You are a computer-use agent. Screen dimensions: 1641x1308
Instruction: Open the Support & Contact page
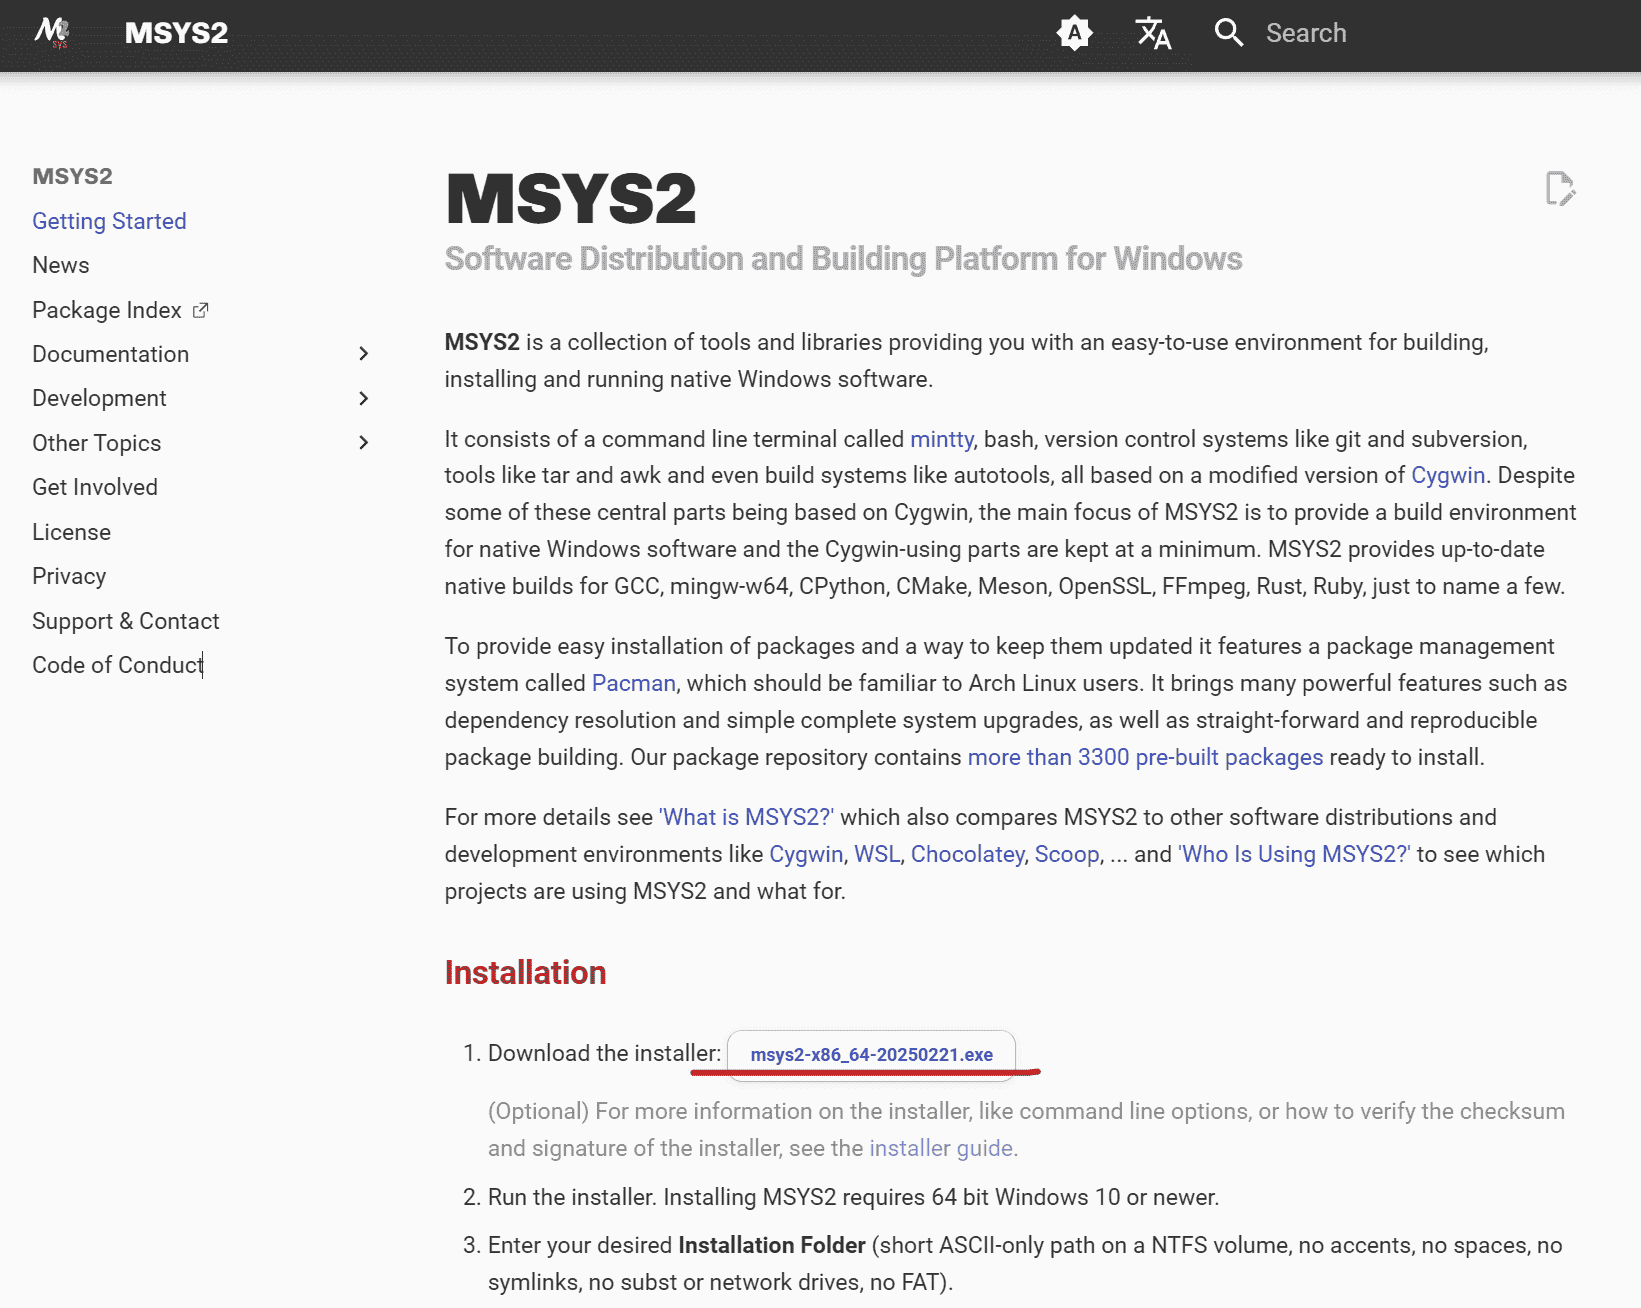125,620
